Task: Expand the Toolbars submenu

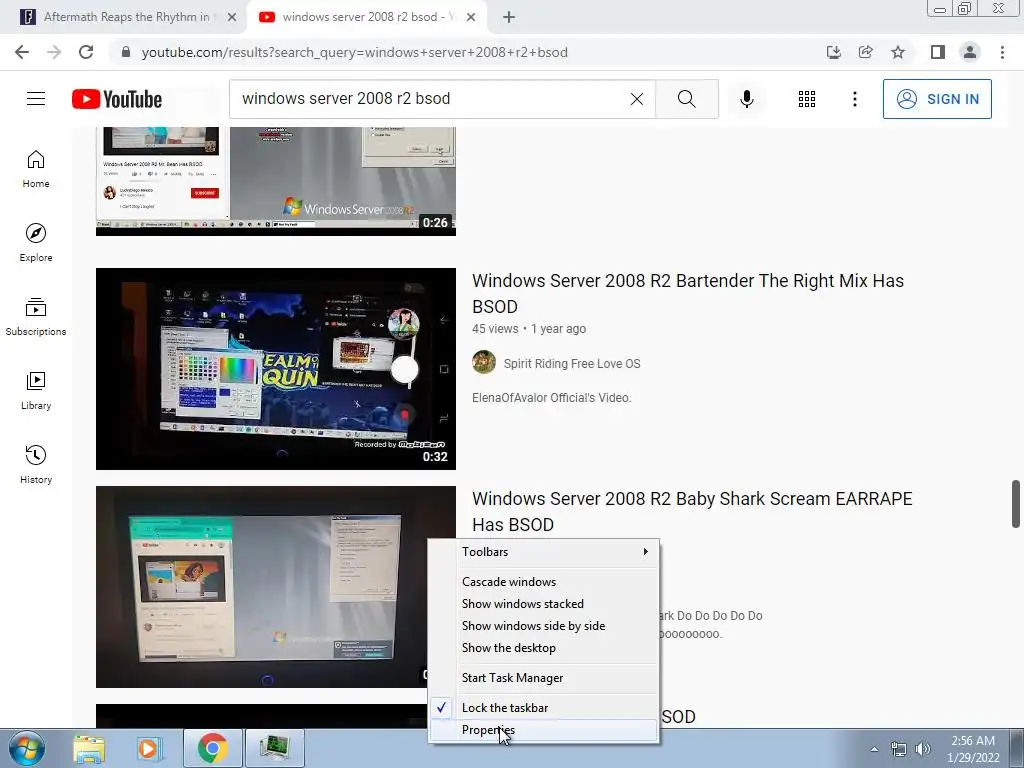Action: coord(543,552)
